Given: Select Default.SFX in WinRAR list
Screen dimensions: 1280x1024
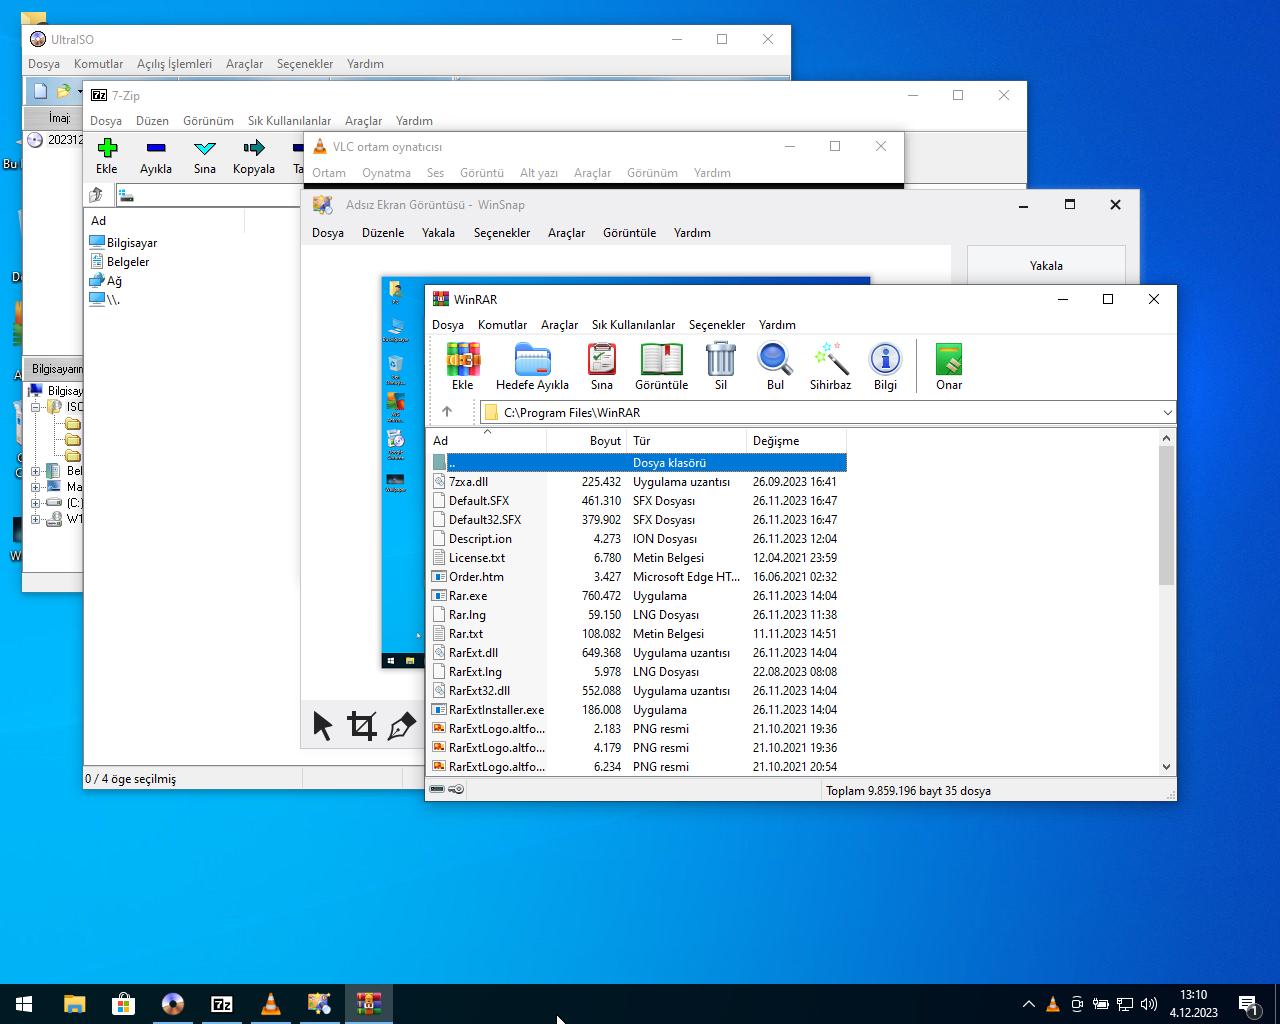Looking at the screenshot, I should 638,501.
